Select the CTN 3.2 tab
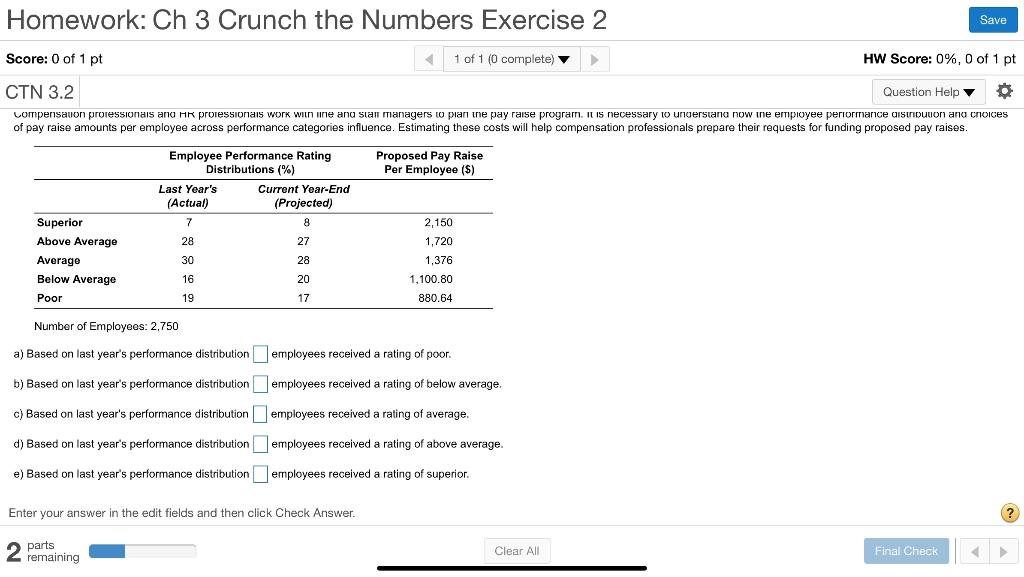 39,91
